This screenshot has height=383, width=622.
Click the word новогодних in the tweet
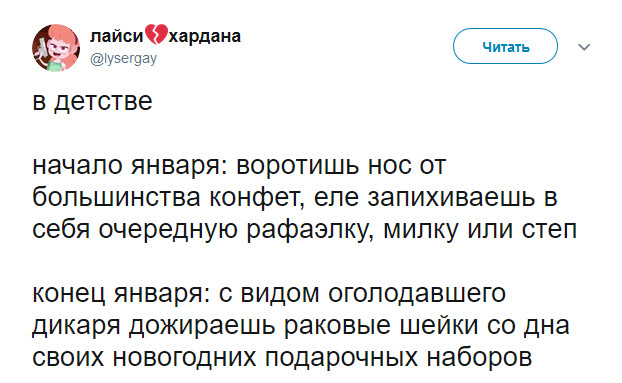click(x=184, y=357)
